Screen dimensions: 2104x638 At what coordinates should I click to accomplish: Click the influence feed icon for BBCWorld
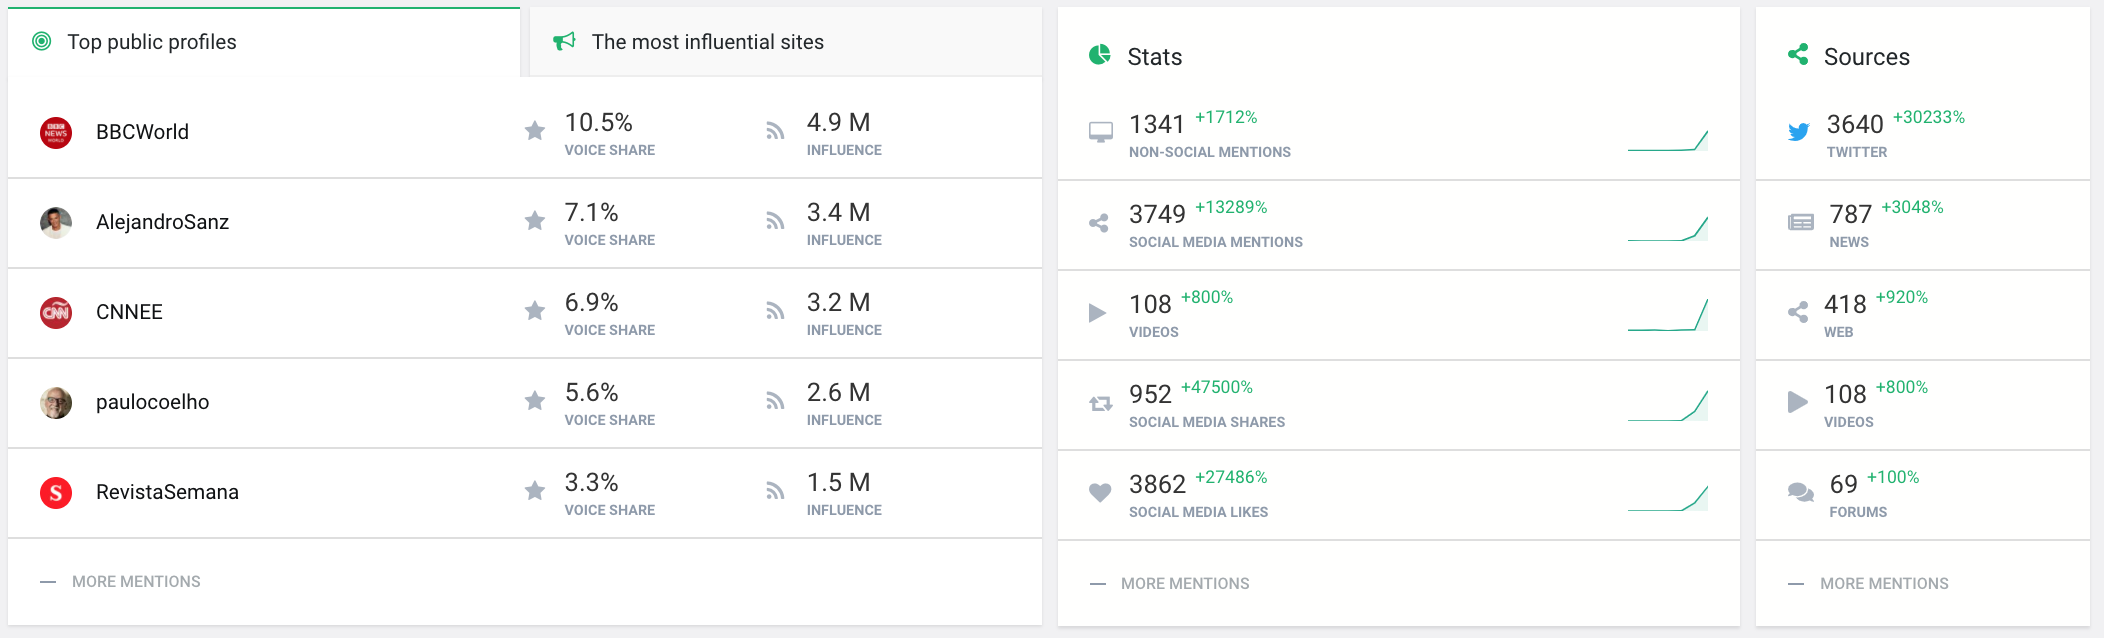coord(775,131)
